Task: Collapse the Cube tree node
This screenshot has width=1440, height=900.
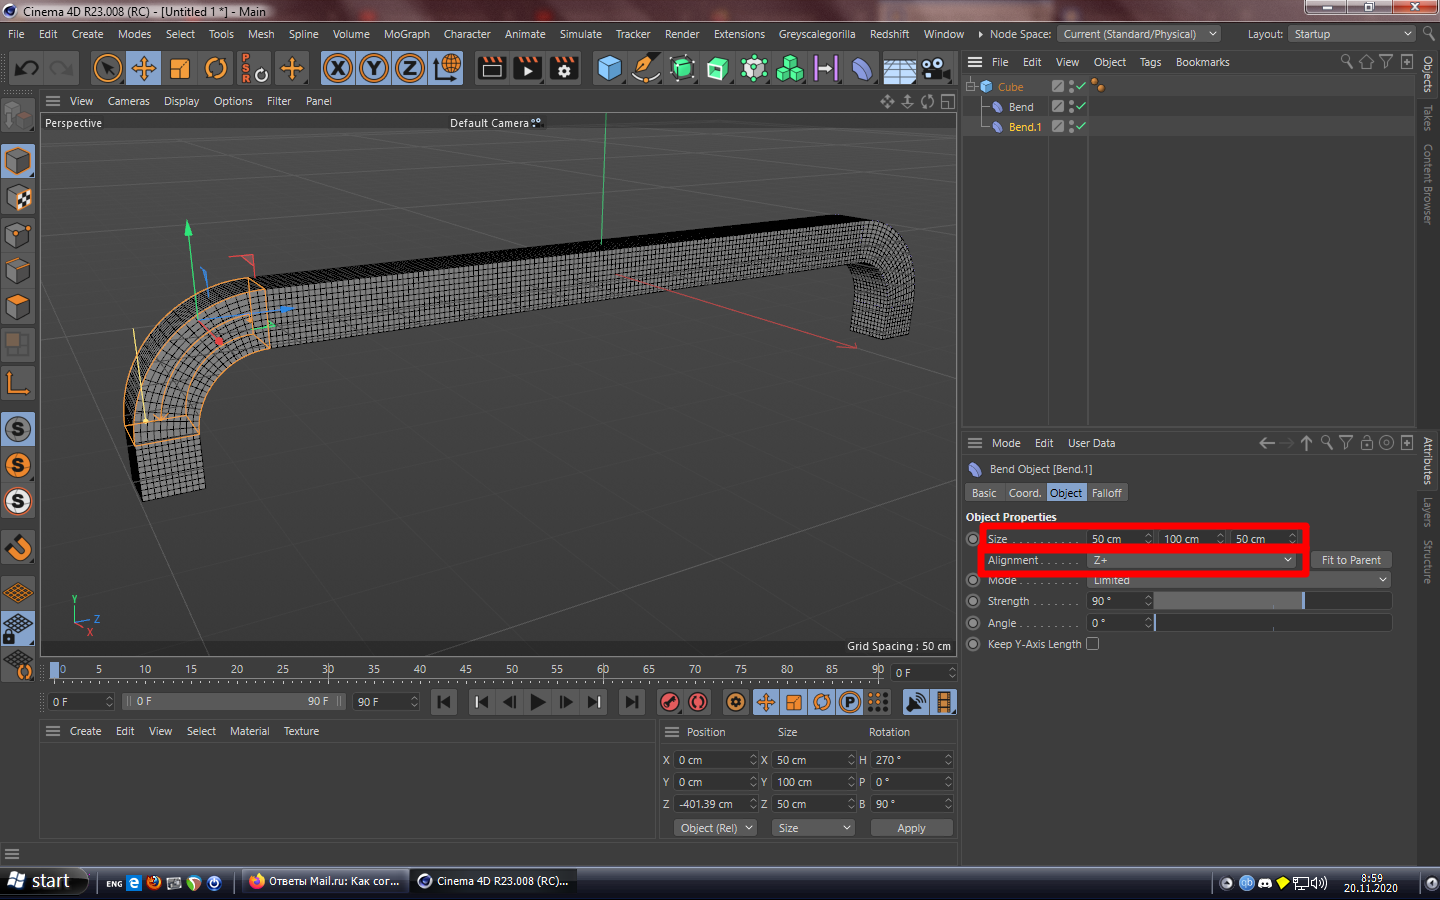Action: point(971,86)
